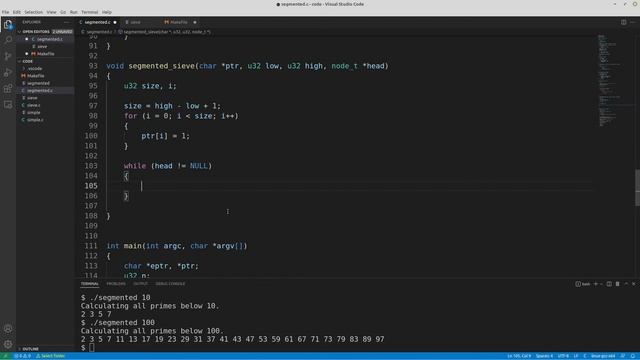Screen dimensions: 640x360
Task: Click the editor vertical scrollbar thumb
Action: click(x=638, y=188)
